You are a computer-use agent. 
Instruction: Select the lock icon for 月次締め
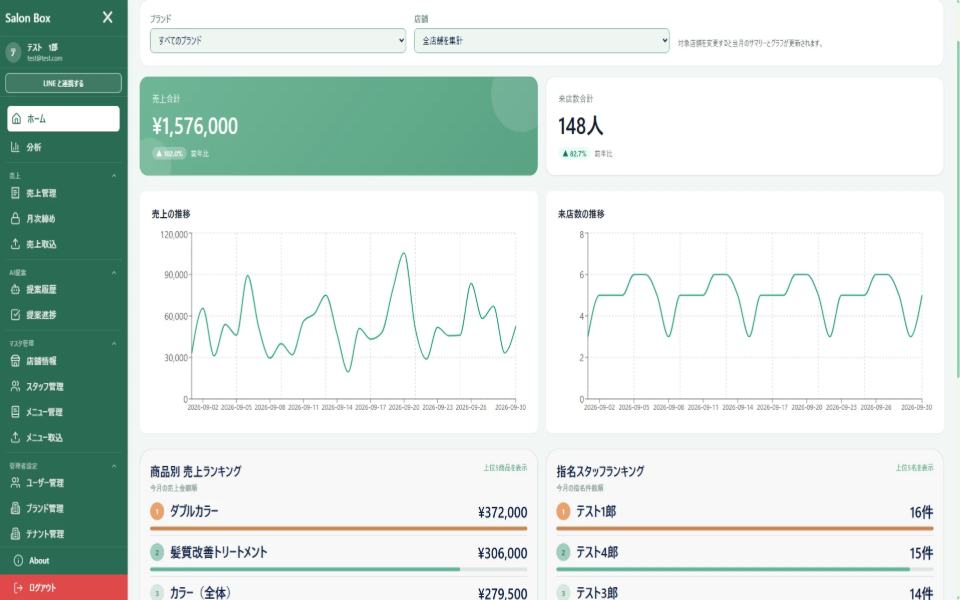15,219
